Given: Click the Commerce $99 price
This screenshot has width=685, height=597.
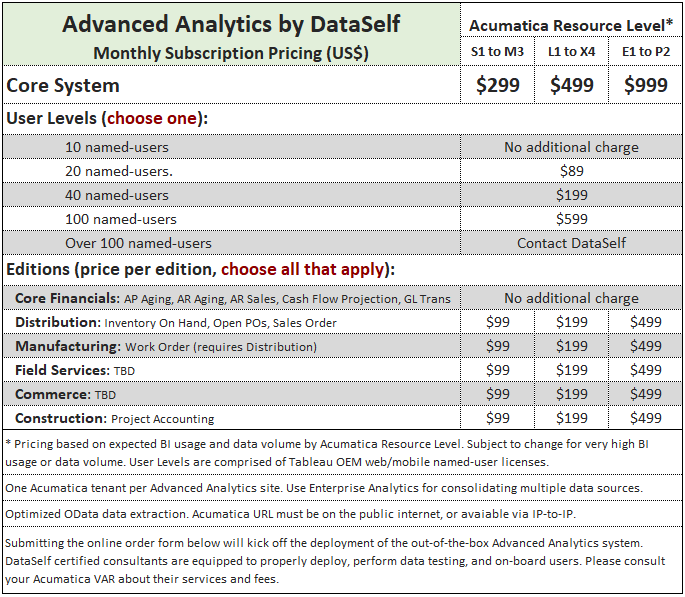Looking at the screenshot, I should click(498, 394).
